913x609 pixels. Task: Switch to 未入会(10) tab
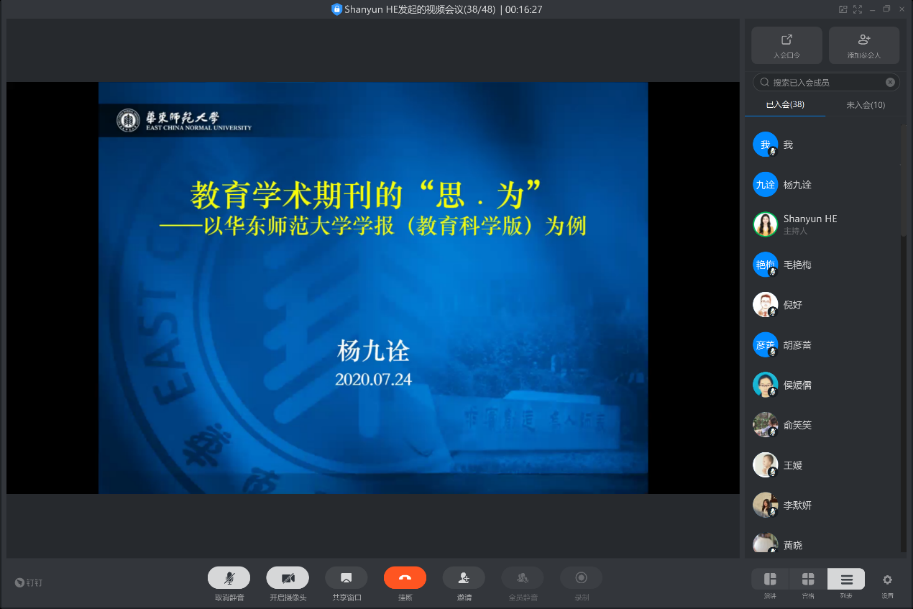point(865,105)
